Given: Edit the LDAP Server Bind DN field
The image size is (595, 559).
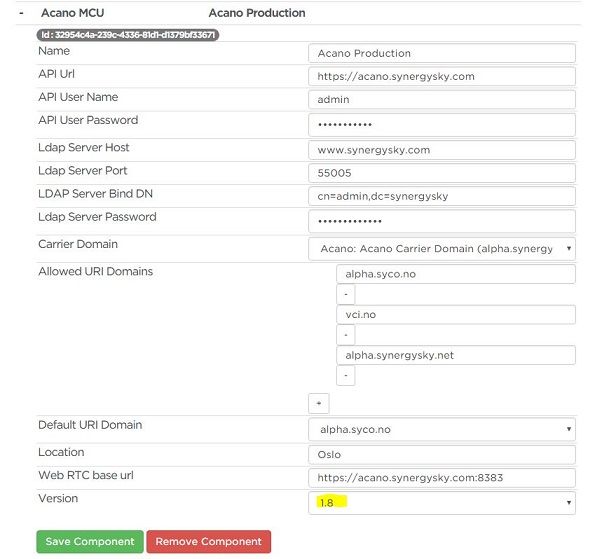Looking at the screenshot, I should click(x=442, y=196).
